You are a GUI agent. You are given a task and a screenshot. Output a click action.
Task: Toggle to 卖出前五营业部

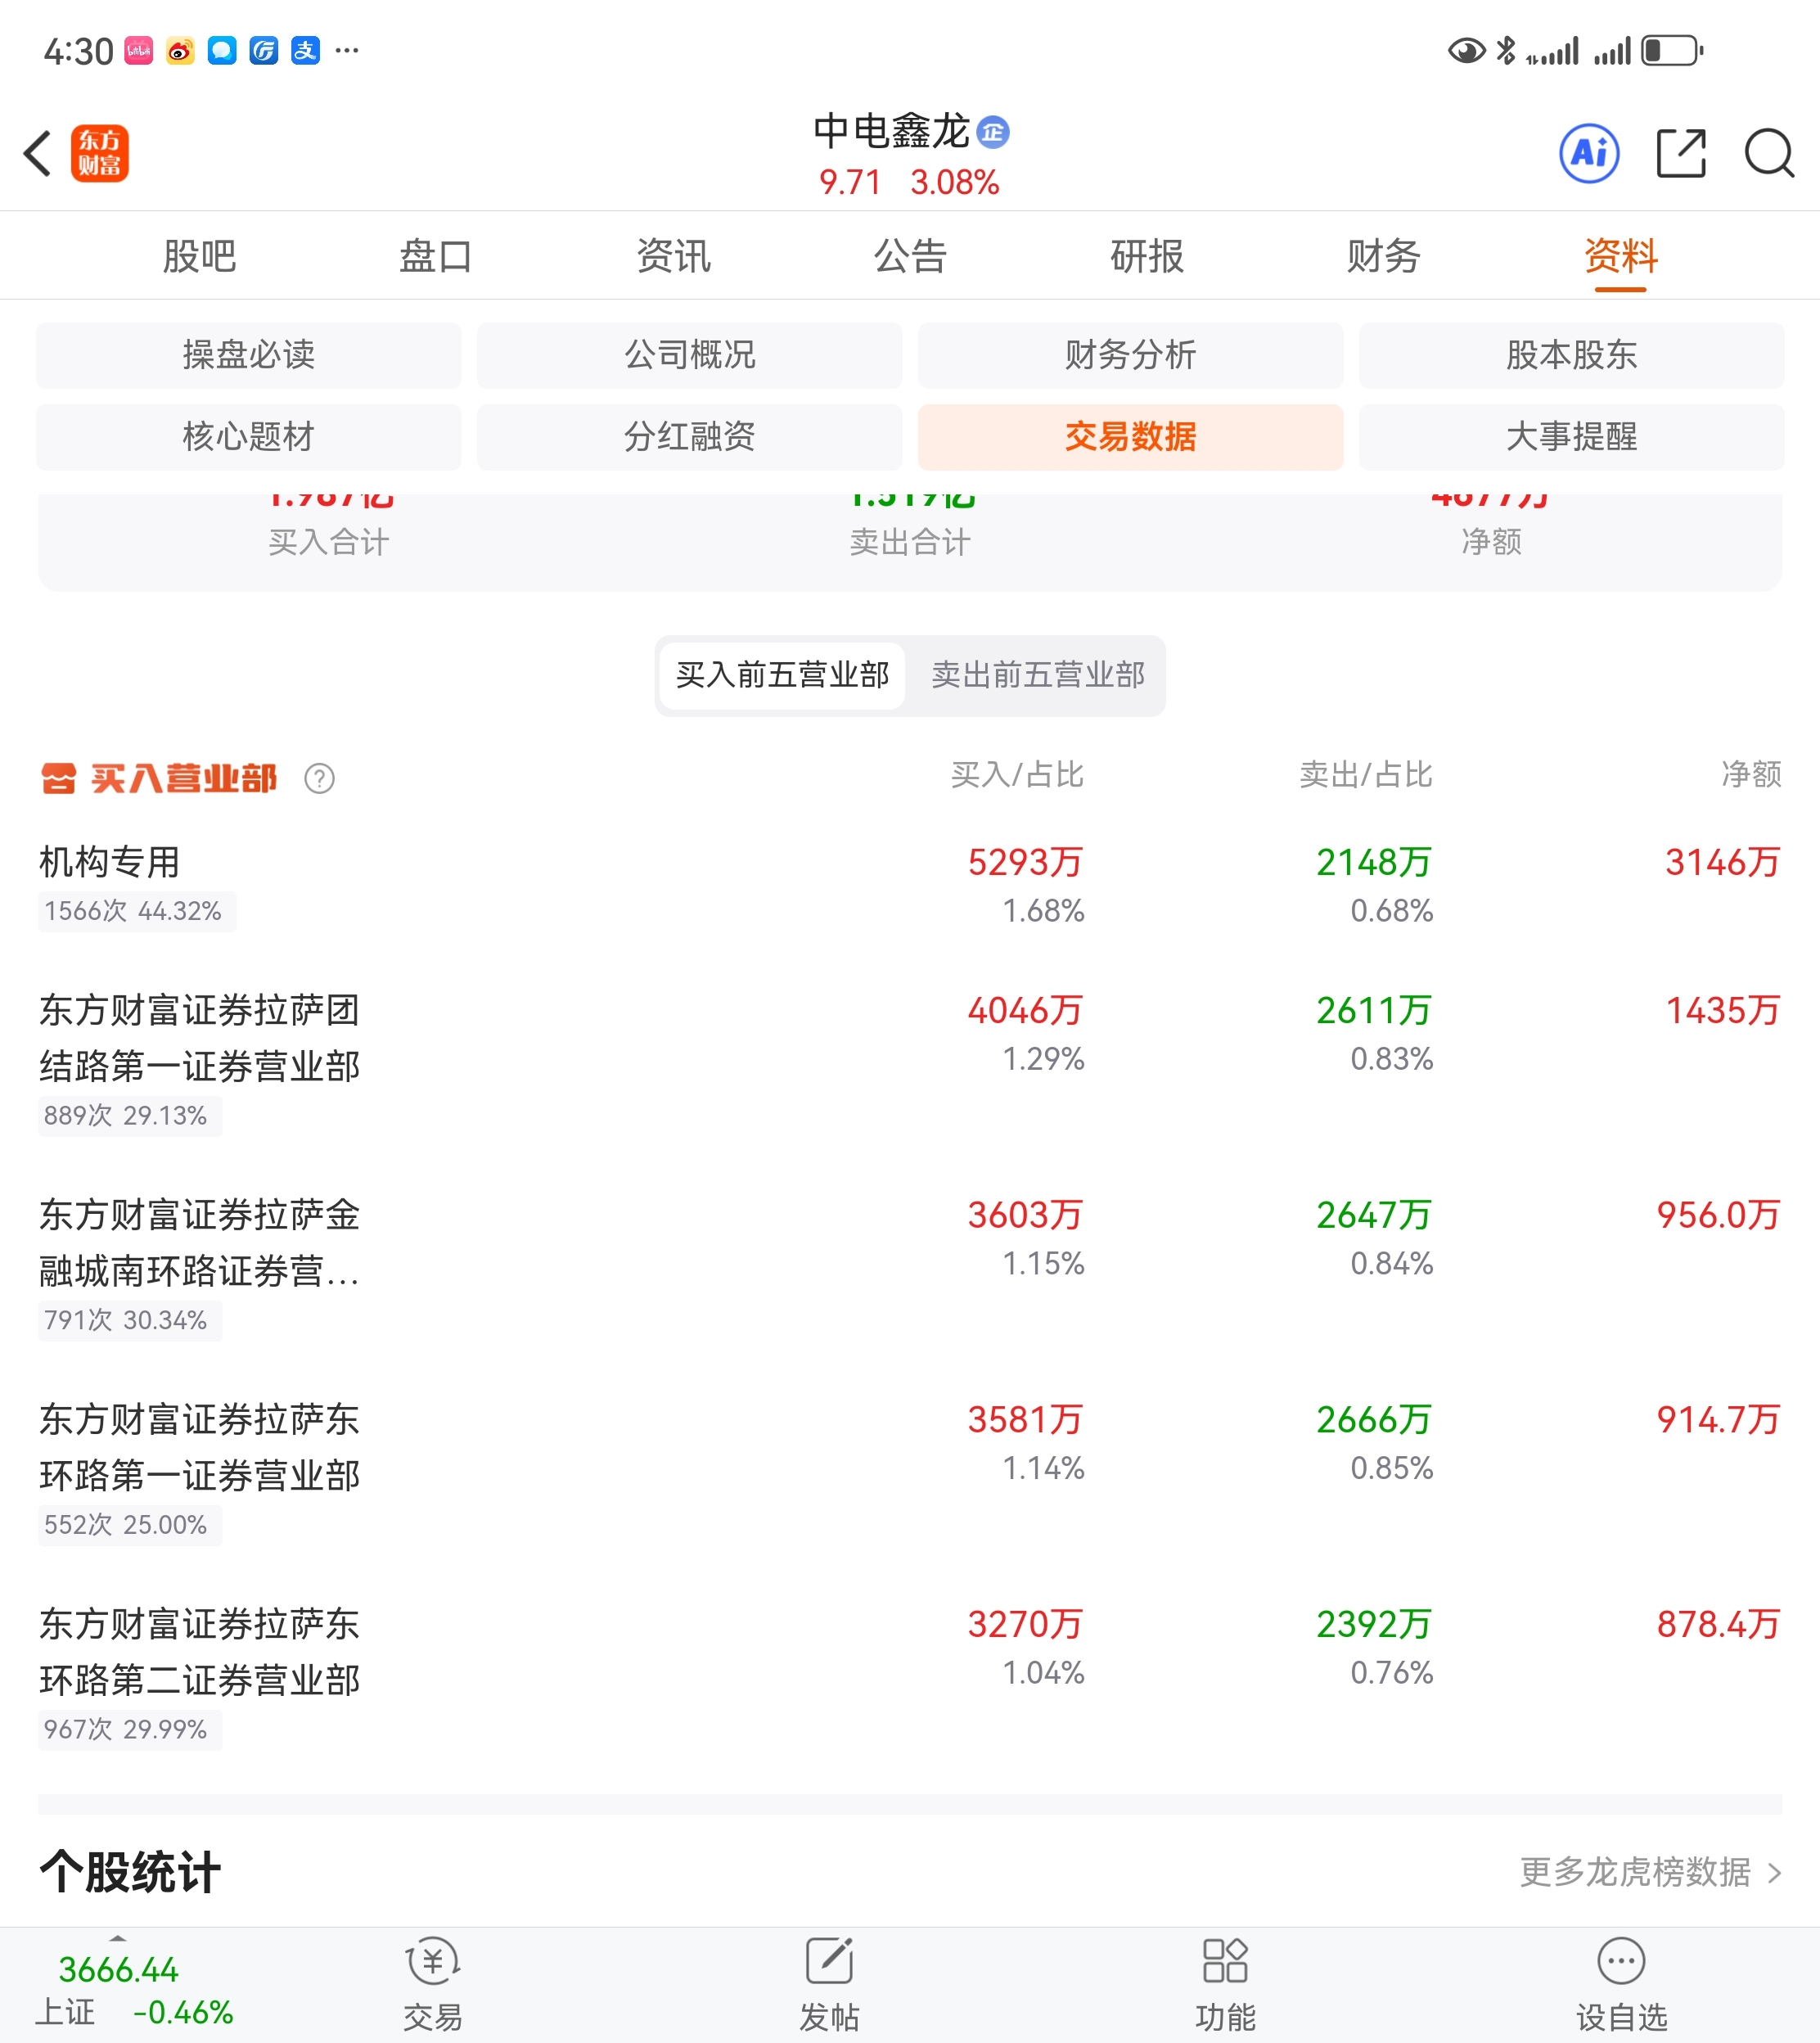pyautogui.click(x=1038, y=675)
